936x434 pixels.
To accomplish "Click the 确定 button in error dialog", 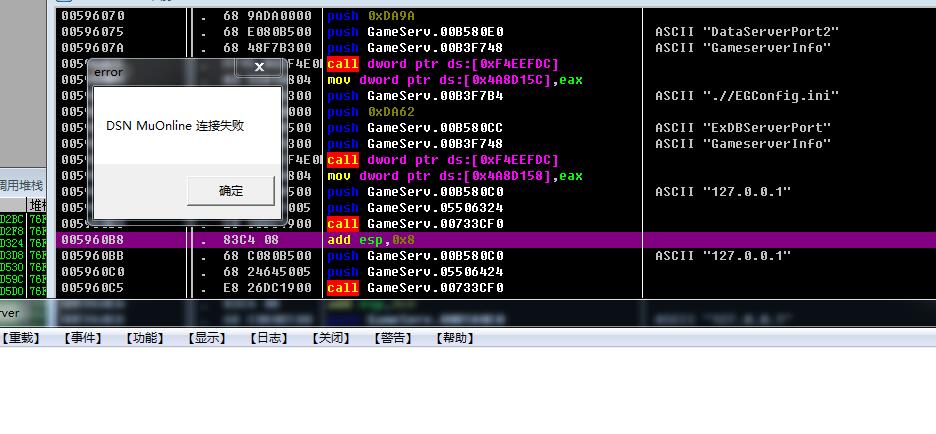I will pos(230,191).
